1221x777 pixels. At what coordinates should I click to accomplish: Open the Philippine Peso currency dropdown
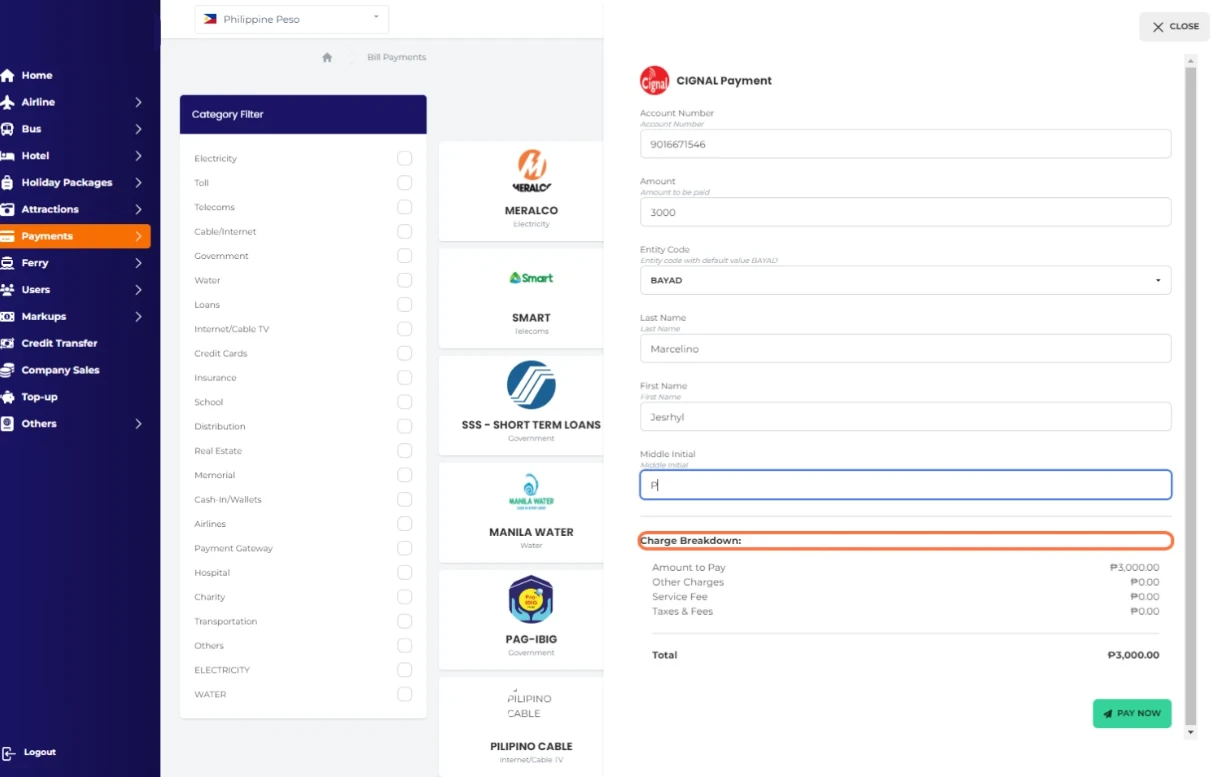(291, 19)
